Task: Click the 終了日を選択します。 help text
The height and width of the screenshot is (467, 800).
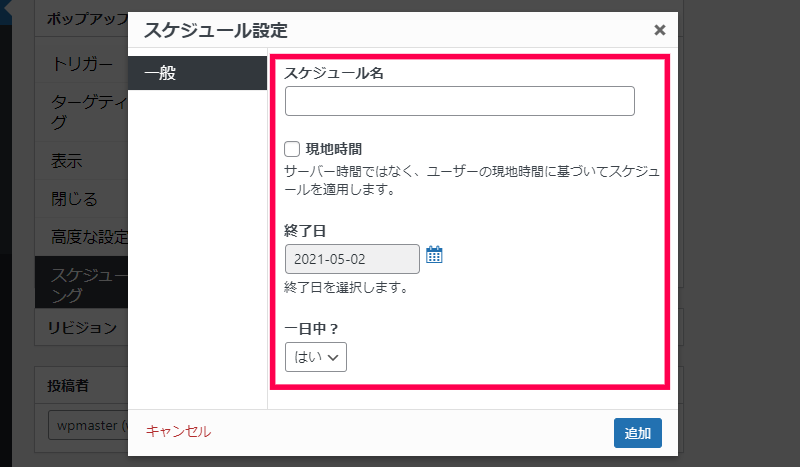Action: click(347, 287)
